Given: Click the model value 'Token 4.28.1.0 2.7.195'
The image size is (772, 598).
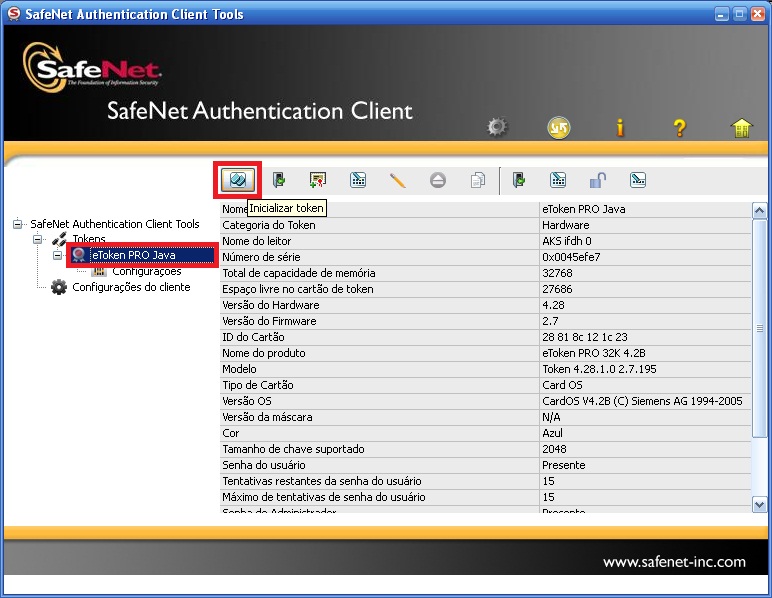Looking at the screenshot, I should 599,369.
